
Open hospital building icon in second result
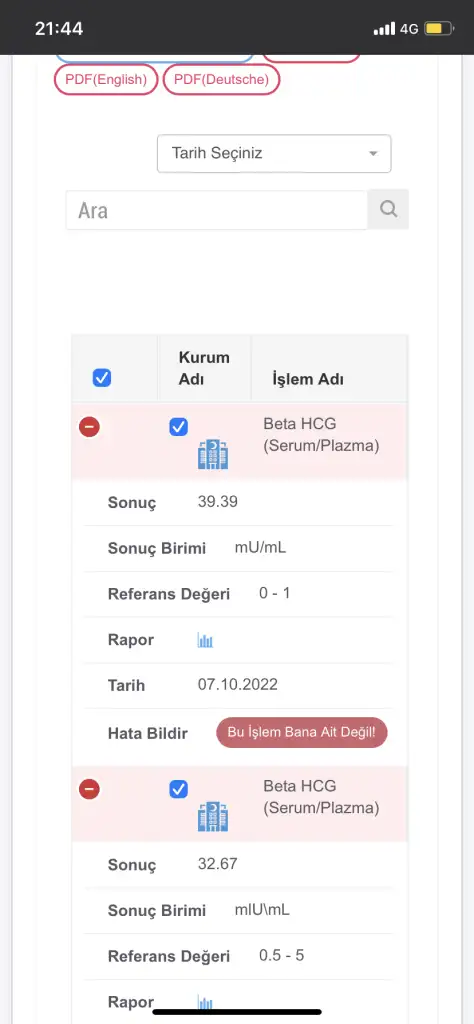click(213, 816)
